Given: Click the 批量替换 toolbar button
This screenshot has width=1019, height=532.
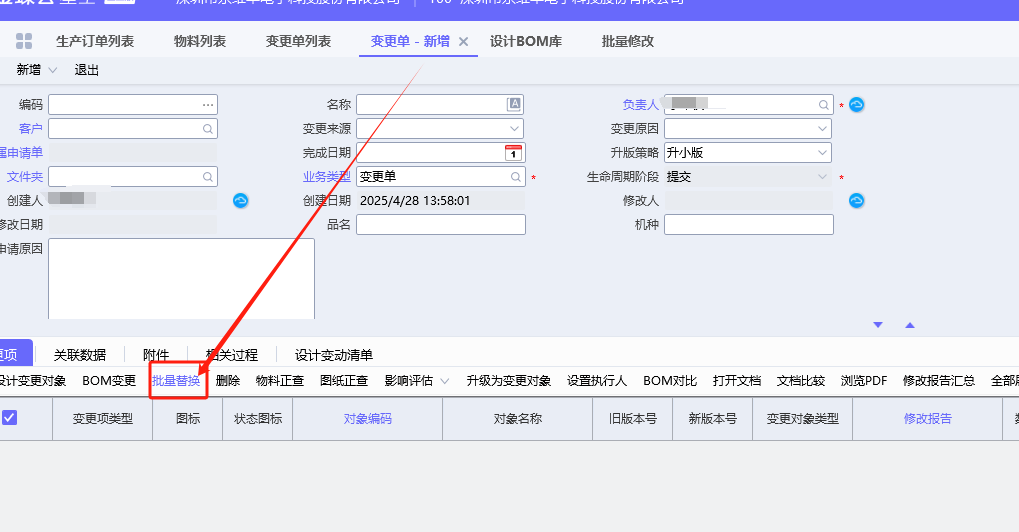Looking at the screenshot, I should pos(176,381).
